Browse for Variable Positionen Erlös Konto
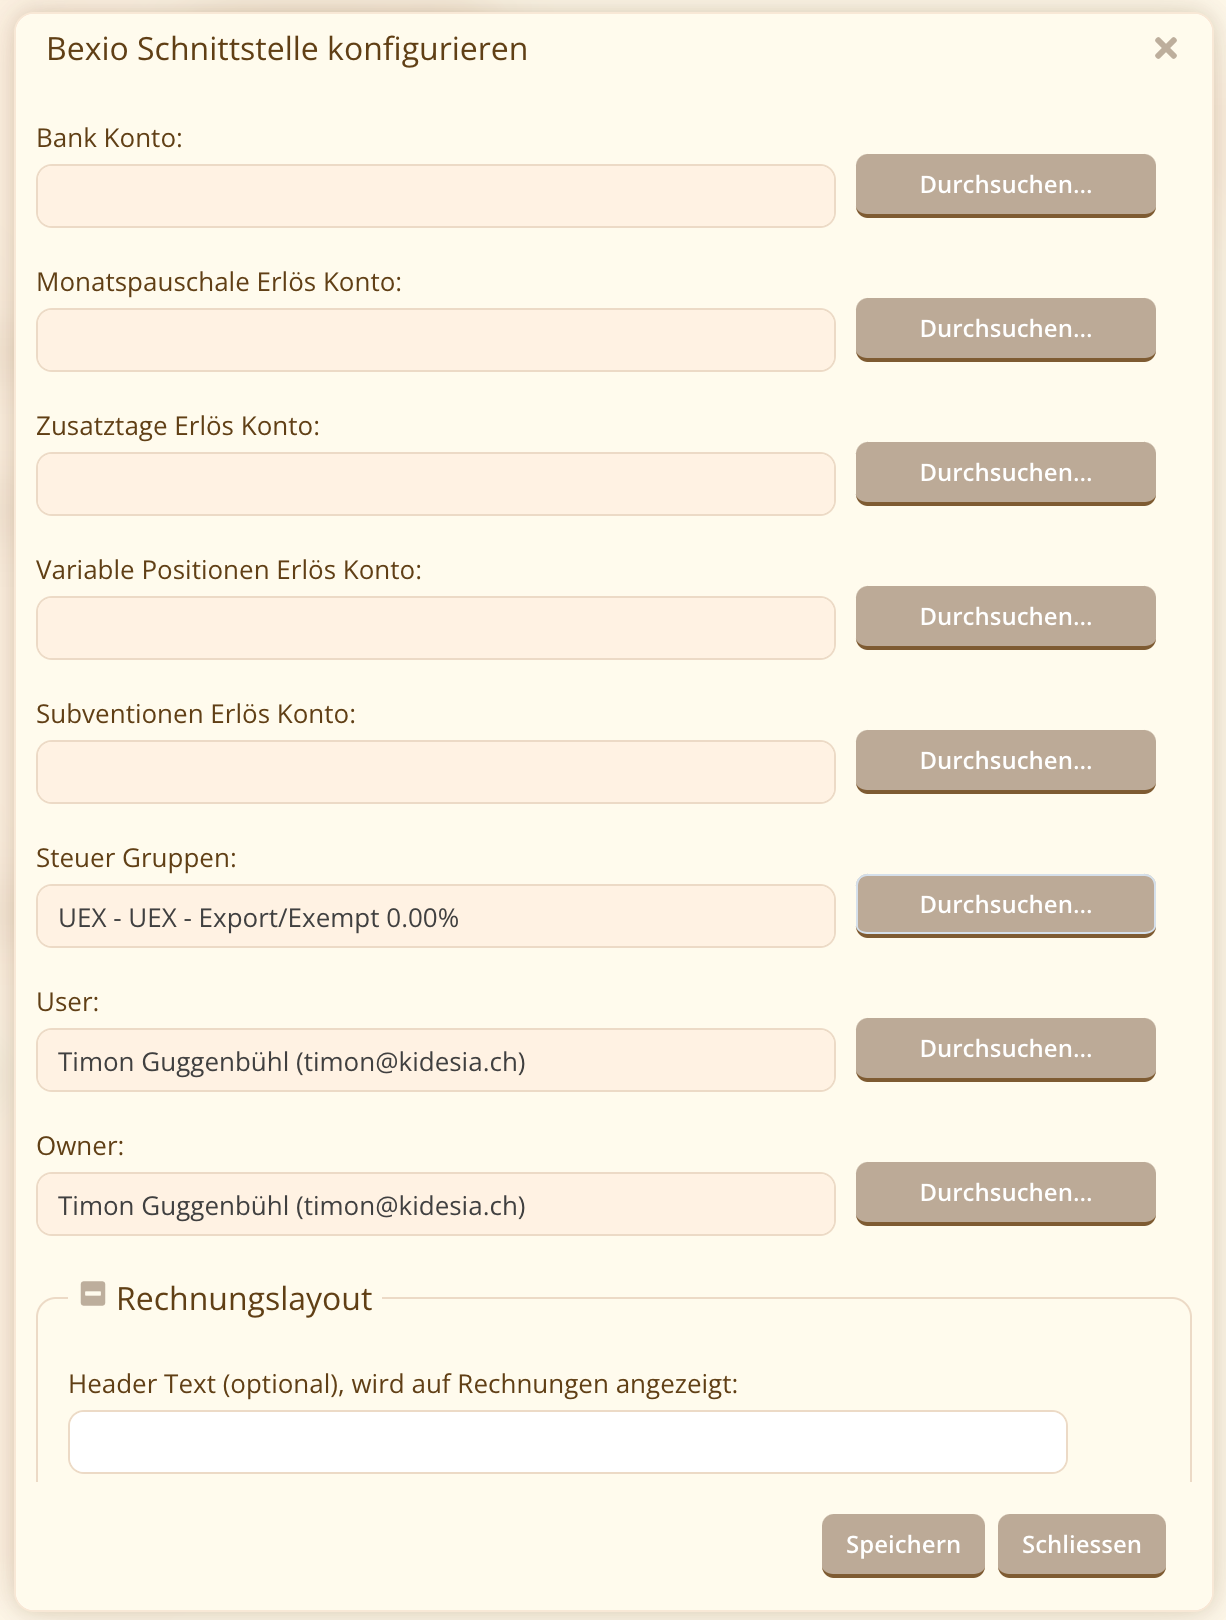The width and height of the screenshot is (1226, 1620). (1005, 617)
